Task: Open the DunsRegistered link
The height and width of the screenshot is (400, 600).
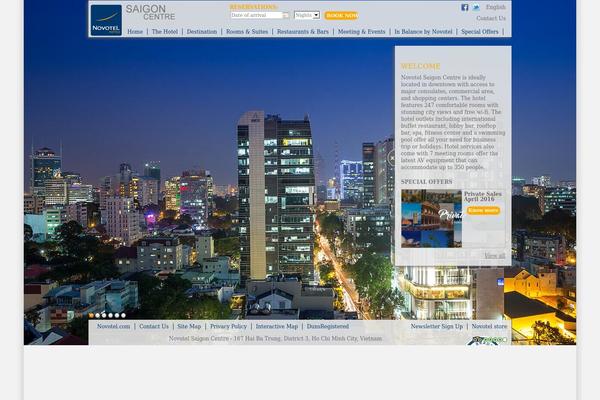Action: click(x=328, y=327)
